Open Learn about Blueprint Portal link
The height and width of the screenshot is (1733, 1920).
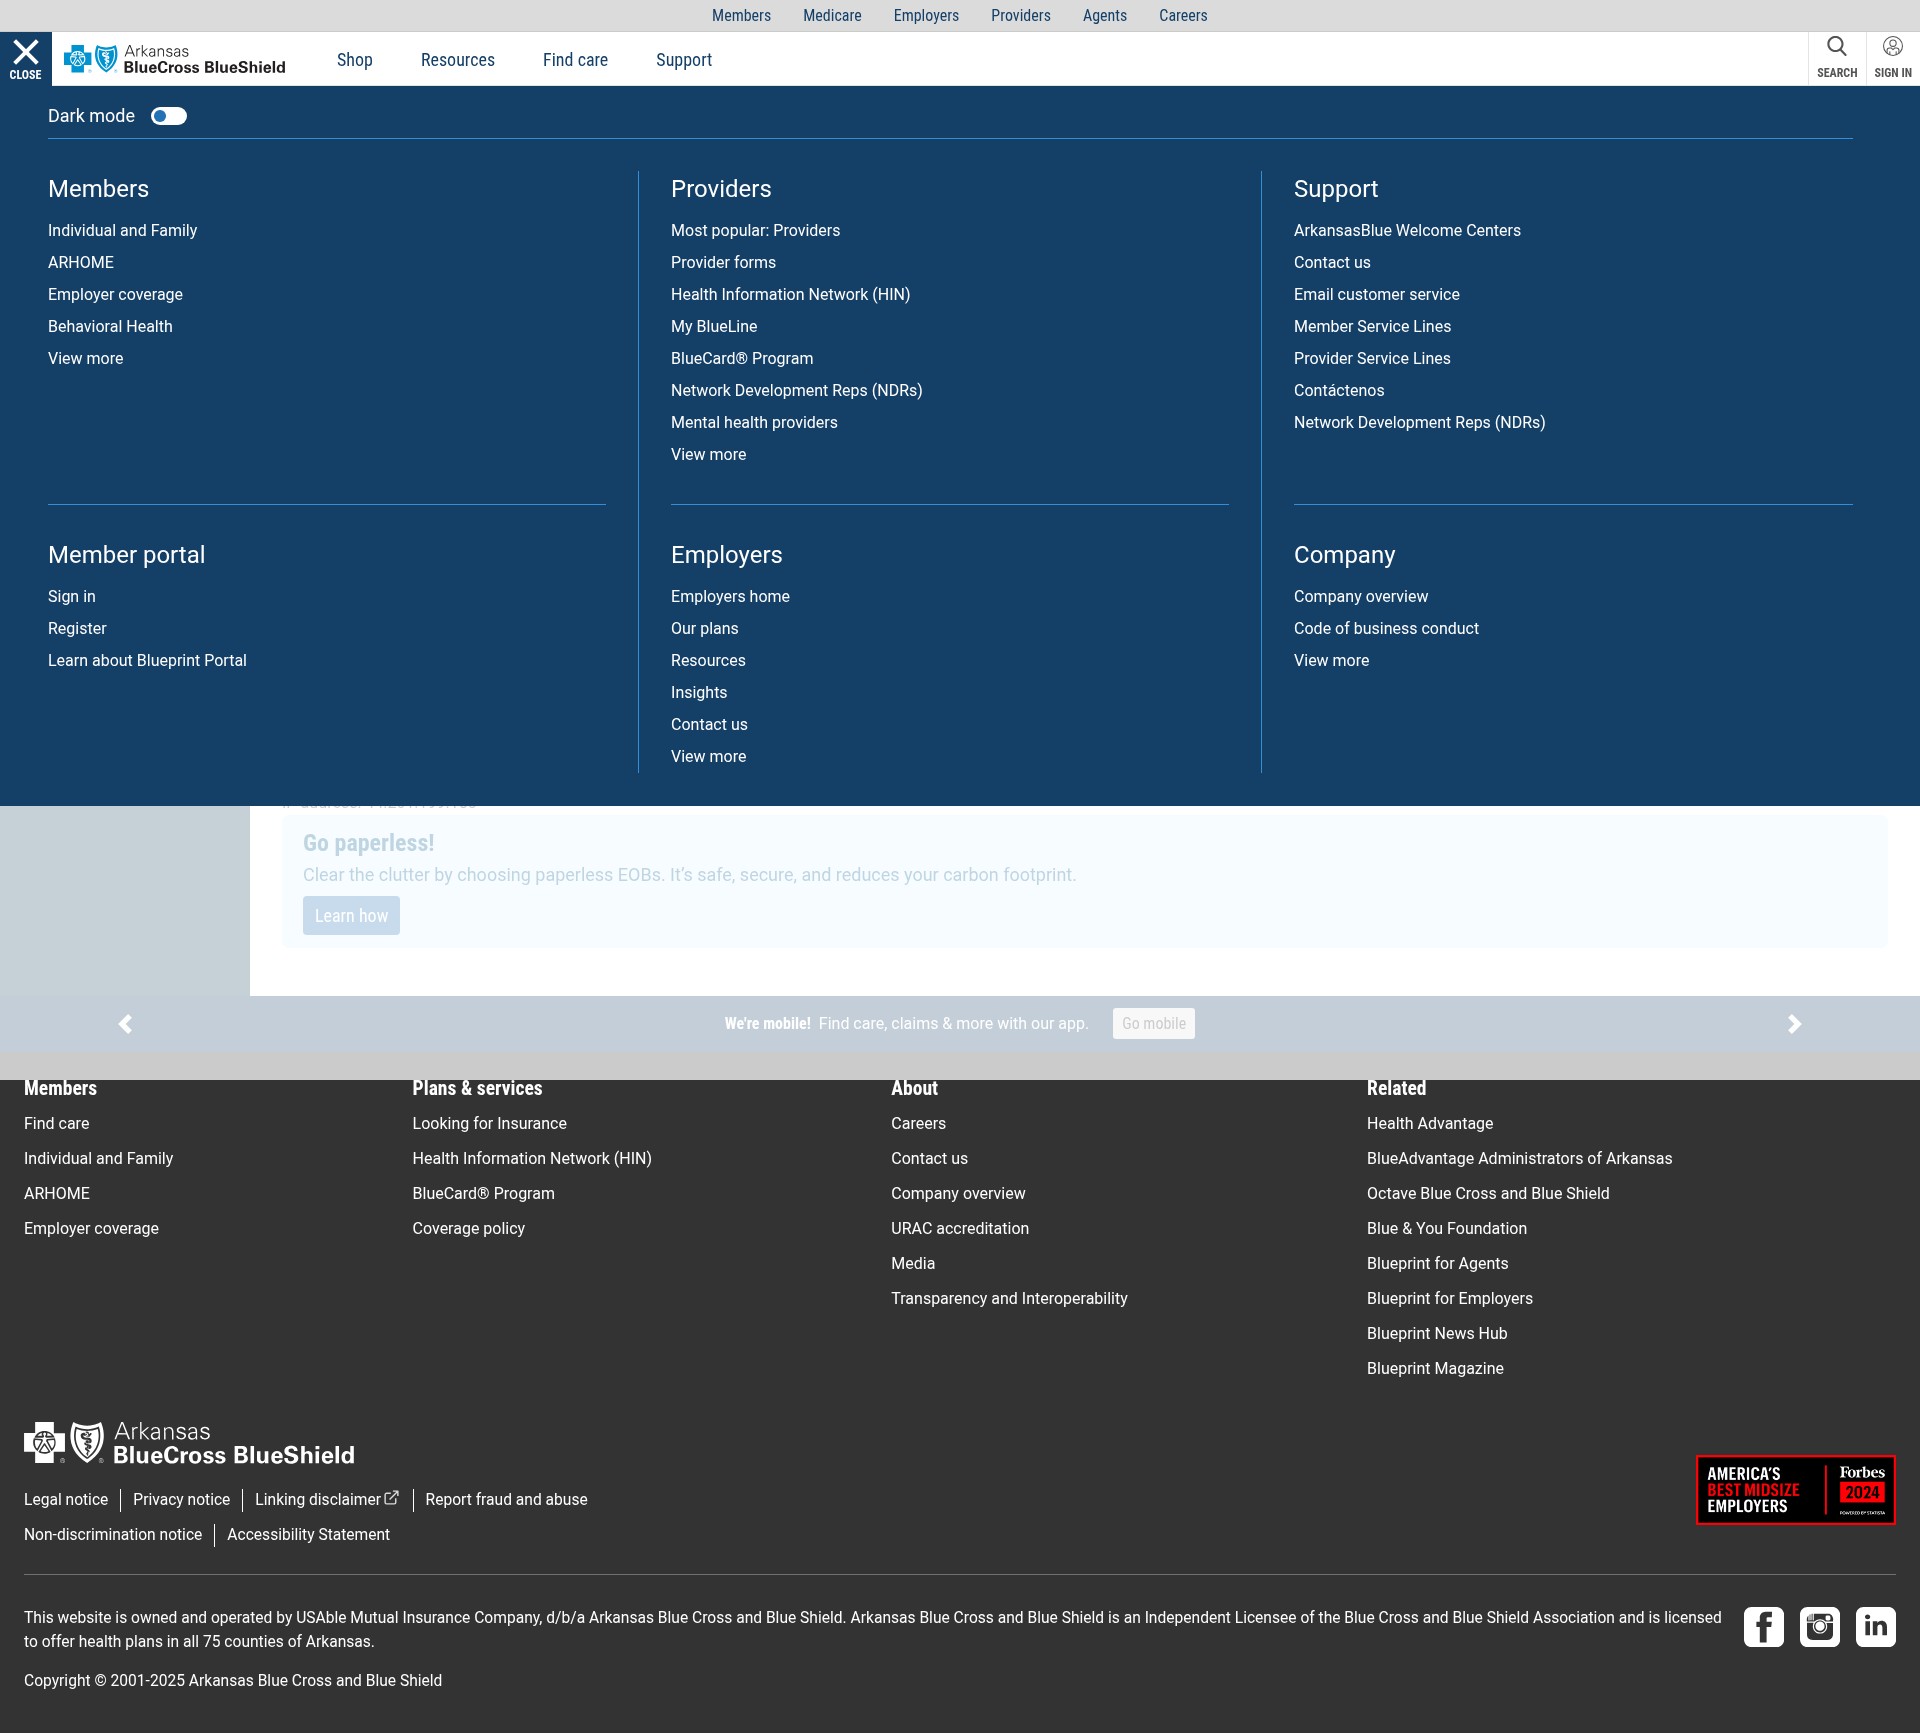click(x=147, y=661)
